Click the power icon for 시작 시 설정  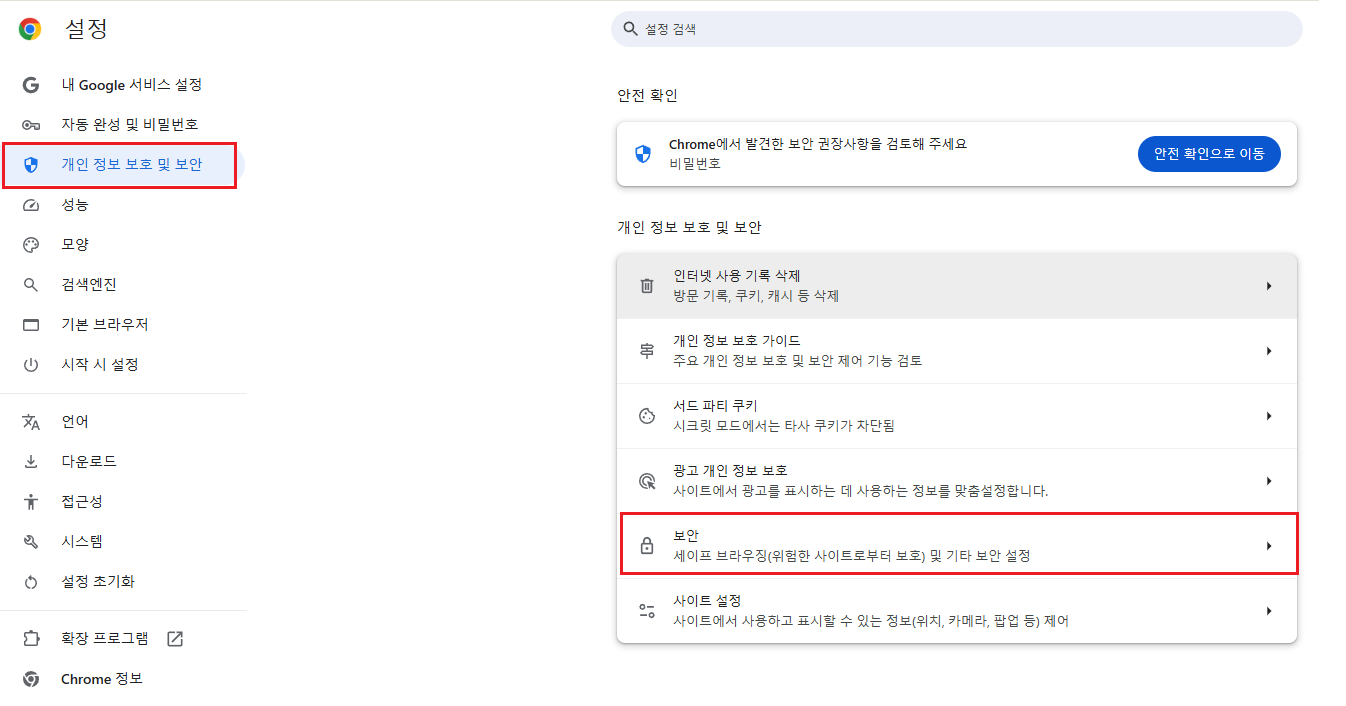tap(31, 365)
